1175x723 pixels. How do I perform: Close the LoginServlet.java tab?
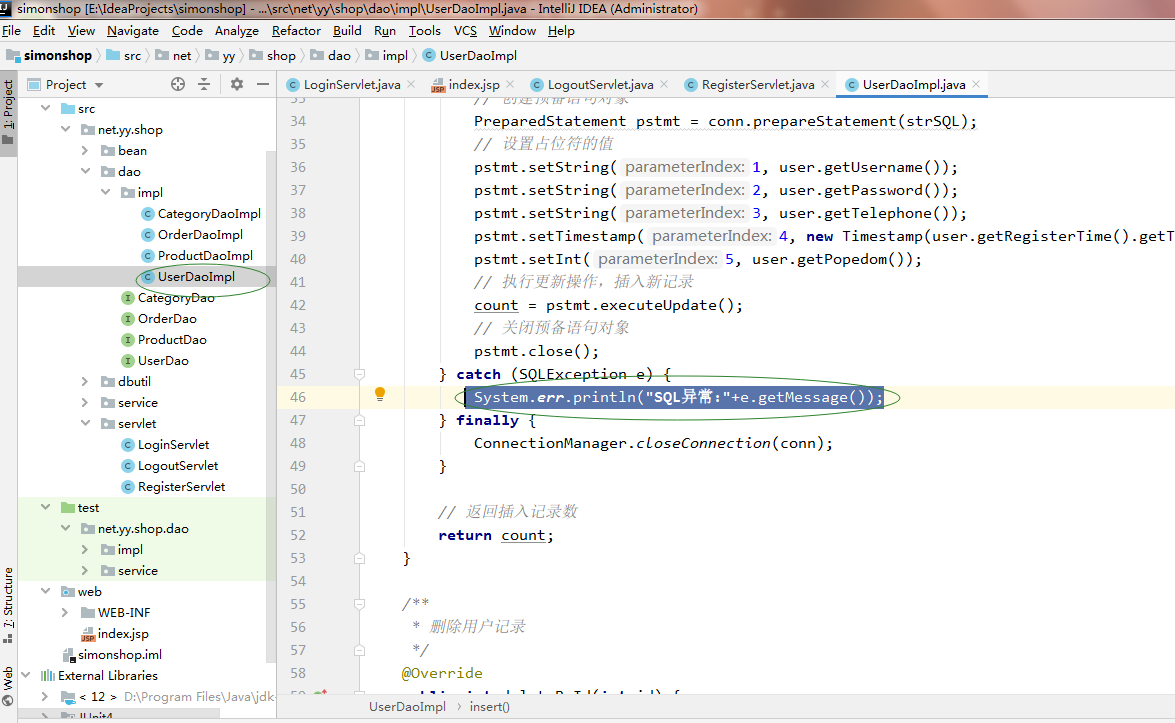pos(411,85)
